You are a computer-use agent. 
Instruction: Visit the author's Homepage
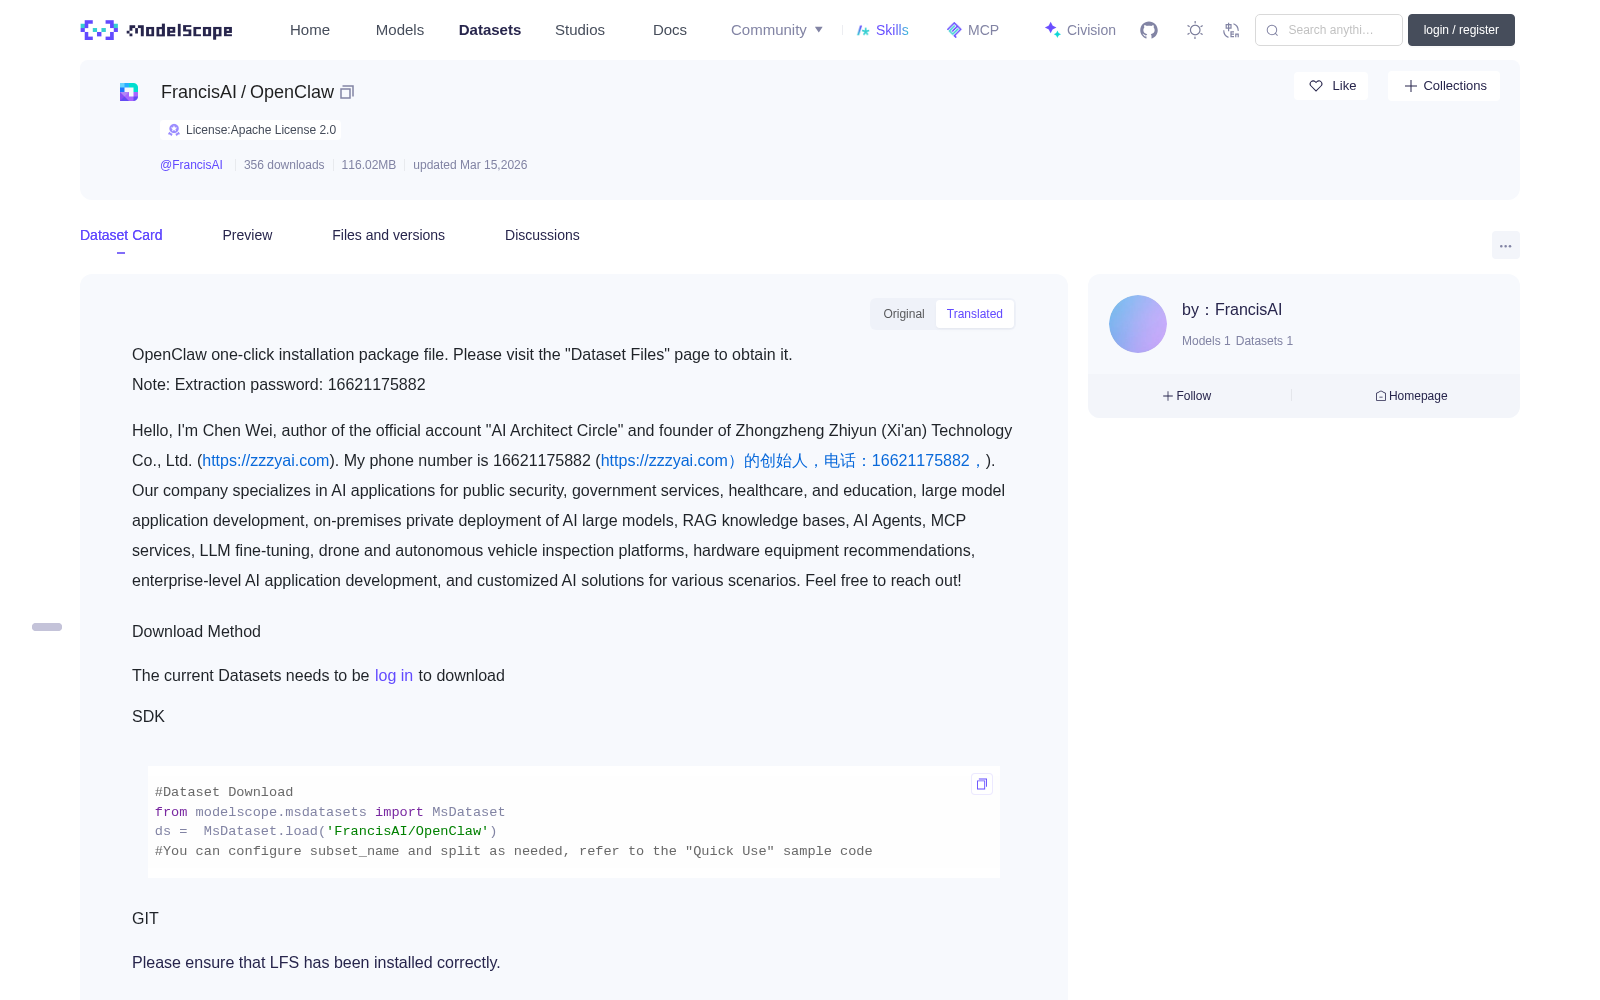point(1411,396)
